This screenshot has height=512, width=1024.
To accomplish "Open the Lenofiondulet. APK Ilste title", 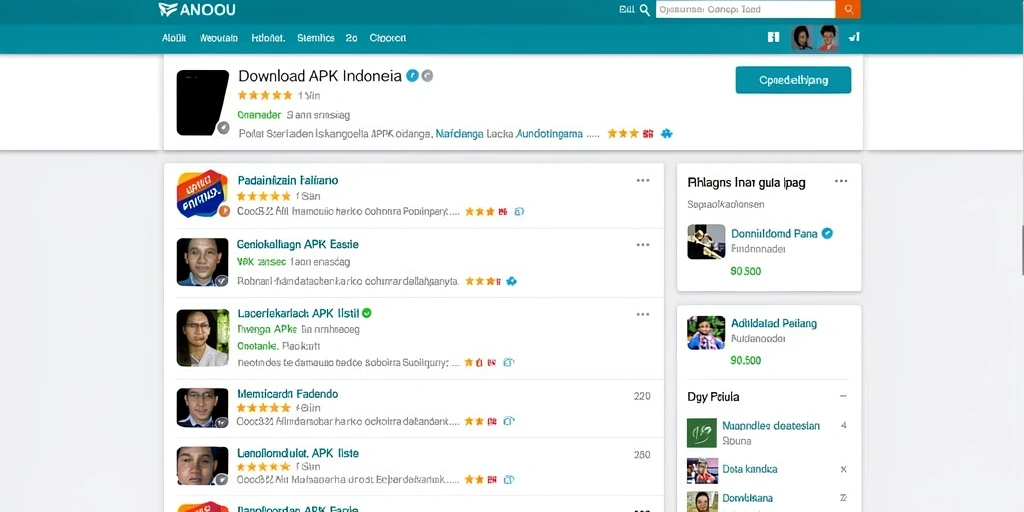I will click(298, 453).
